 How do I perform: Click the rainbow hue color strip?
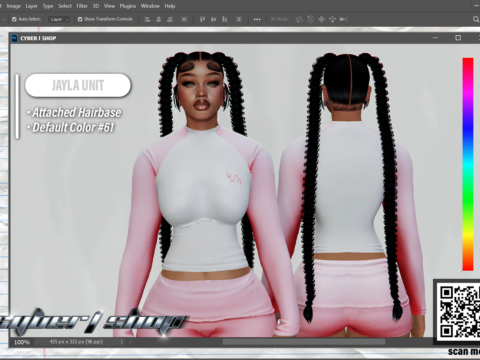pos(468,164)
